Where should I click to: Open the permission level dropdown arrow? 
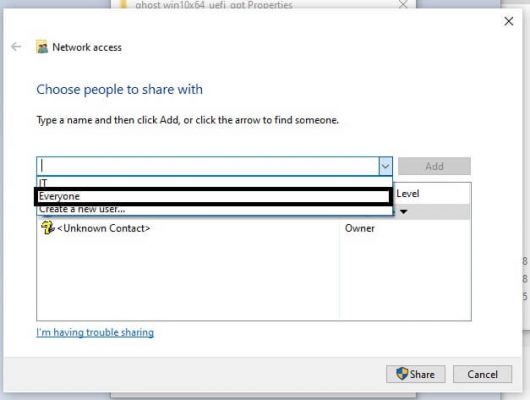tap(404, 212)
